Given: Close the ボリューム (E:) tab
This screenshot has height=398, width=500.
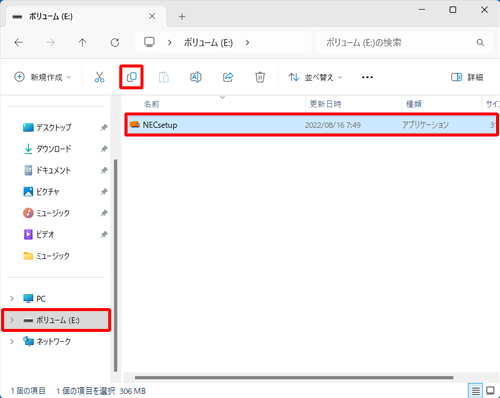Looking at the screenshot, I should click(152, 16).
